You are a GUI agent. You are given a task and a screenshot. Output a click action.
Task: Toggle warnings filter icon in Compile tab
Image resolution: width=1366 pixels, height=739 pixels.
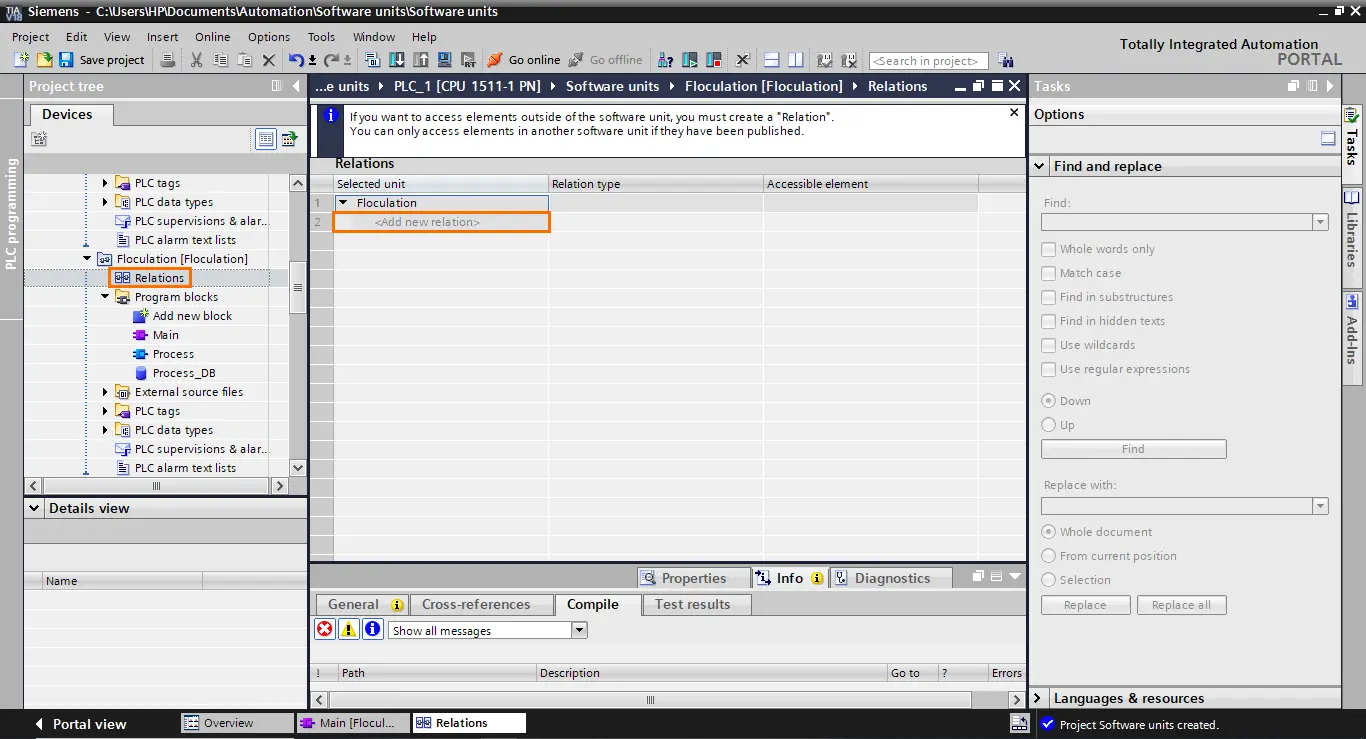click(x=349, y=629)
